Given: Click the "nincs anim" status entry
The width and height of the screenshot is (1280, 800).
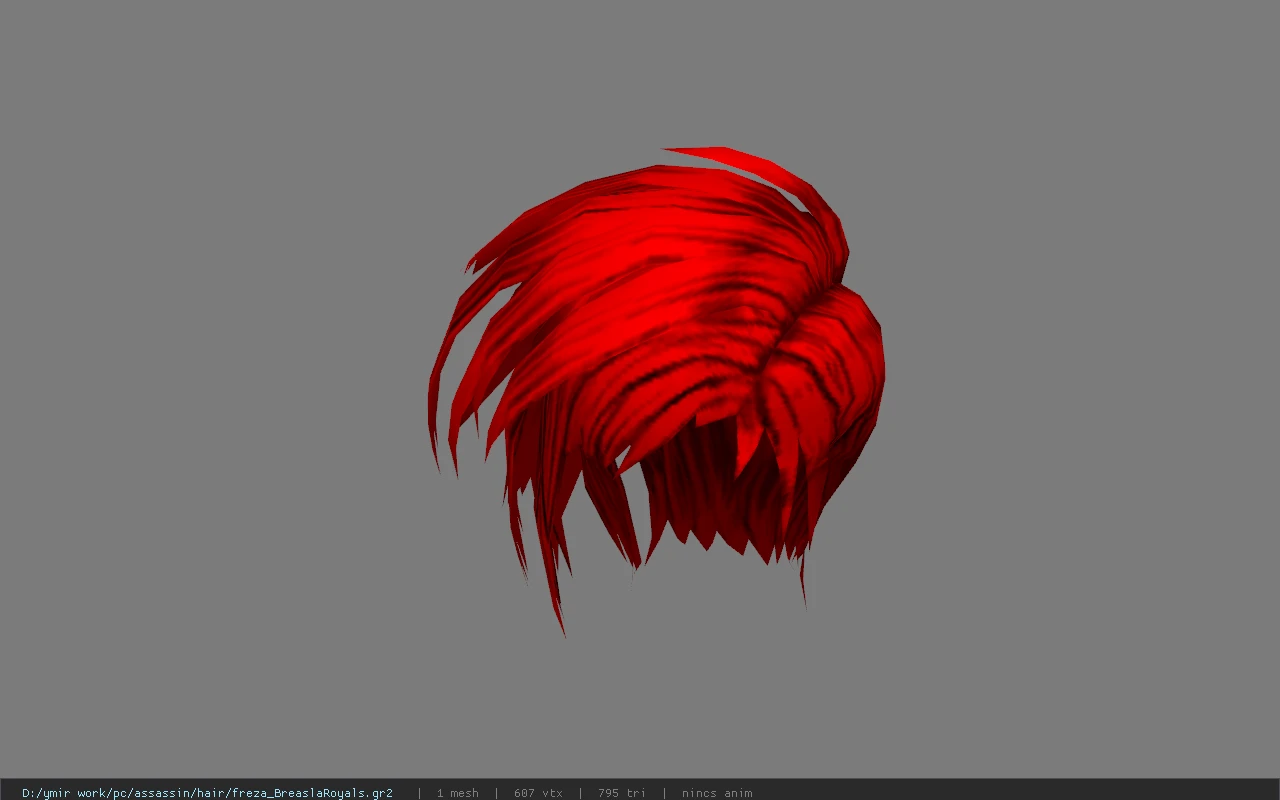Looking at the screenshot, I should (x=717, y=793).
